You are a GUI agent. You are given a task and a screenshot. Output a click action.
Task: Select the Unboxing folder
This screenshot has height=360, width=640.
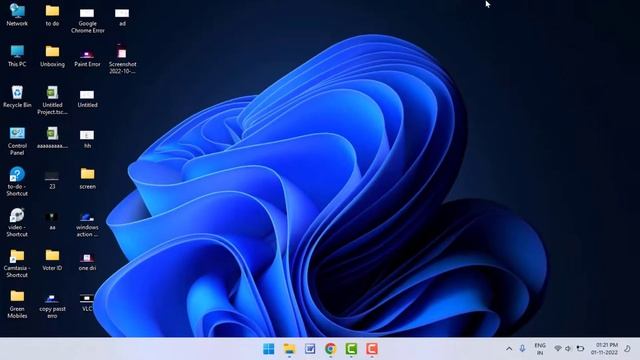52,56
